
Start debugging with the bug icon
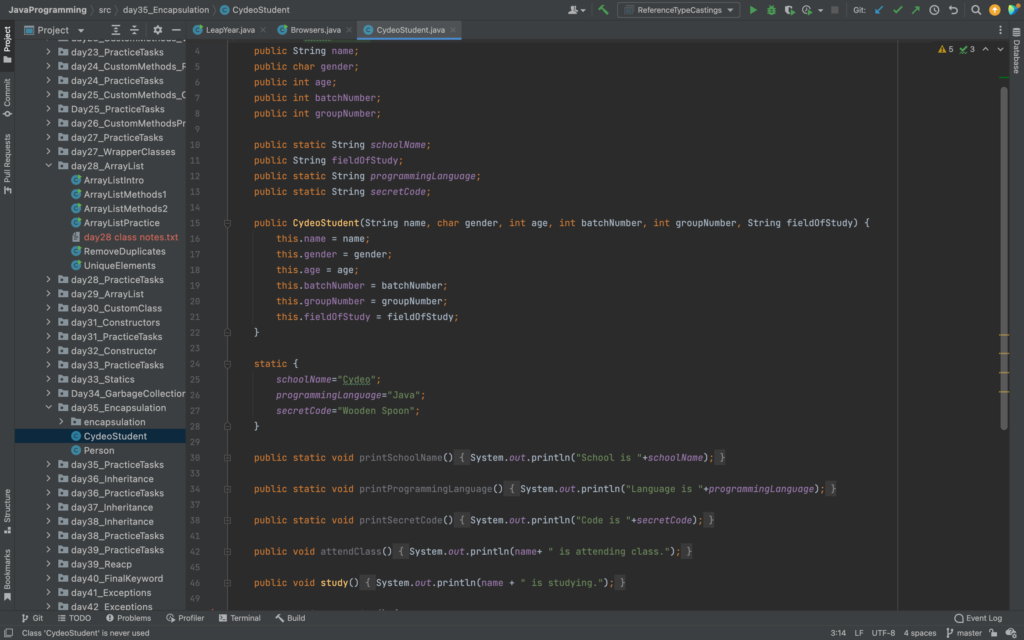tap(771, 10)
